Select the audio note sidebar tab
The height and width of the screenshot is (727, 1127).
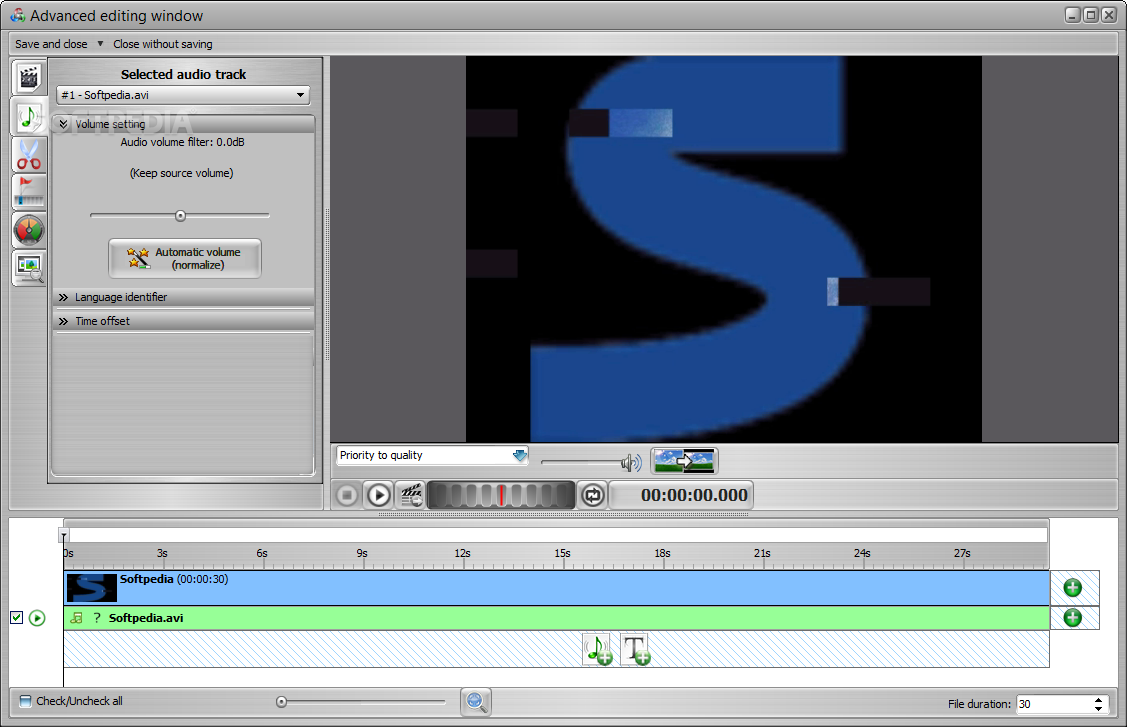click(x=29, y=116)
